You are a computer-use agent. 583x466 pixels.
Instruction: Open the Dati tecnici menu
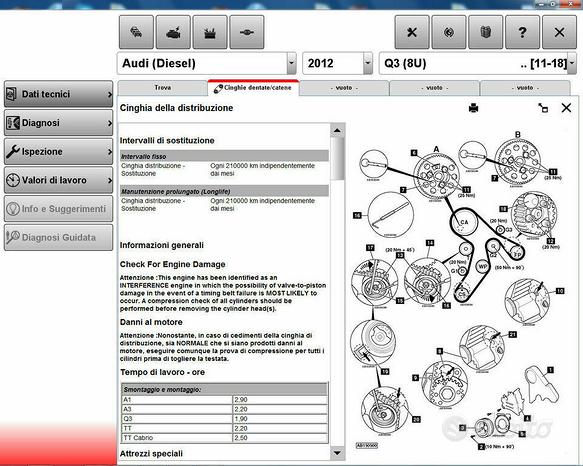click(58, 94)
